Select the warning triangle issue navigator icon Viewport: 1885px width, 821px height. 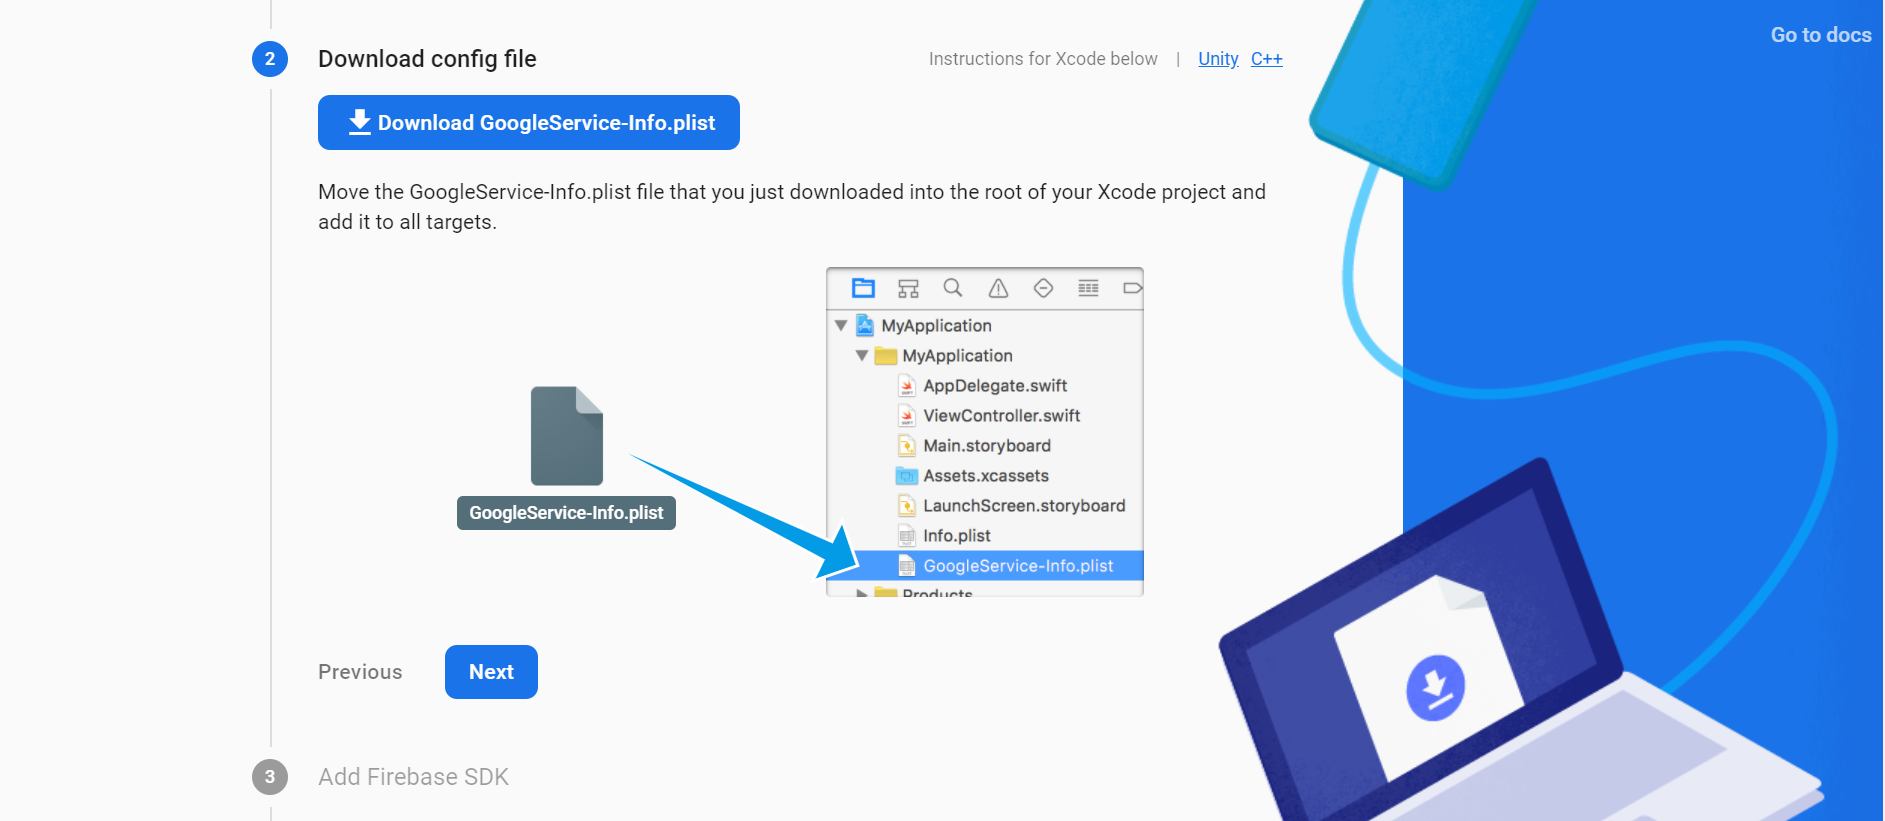[998, 288]
